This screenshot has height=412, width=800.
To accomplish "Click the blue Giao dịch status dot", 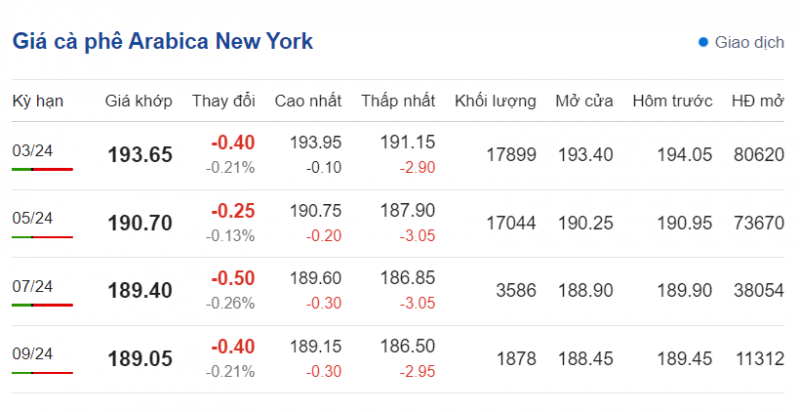I will coord(703,42).
